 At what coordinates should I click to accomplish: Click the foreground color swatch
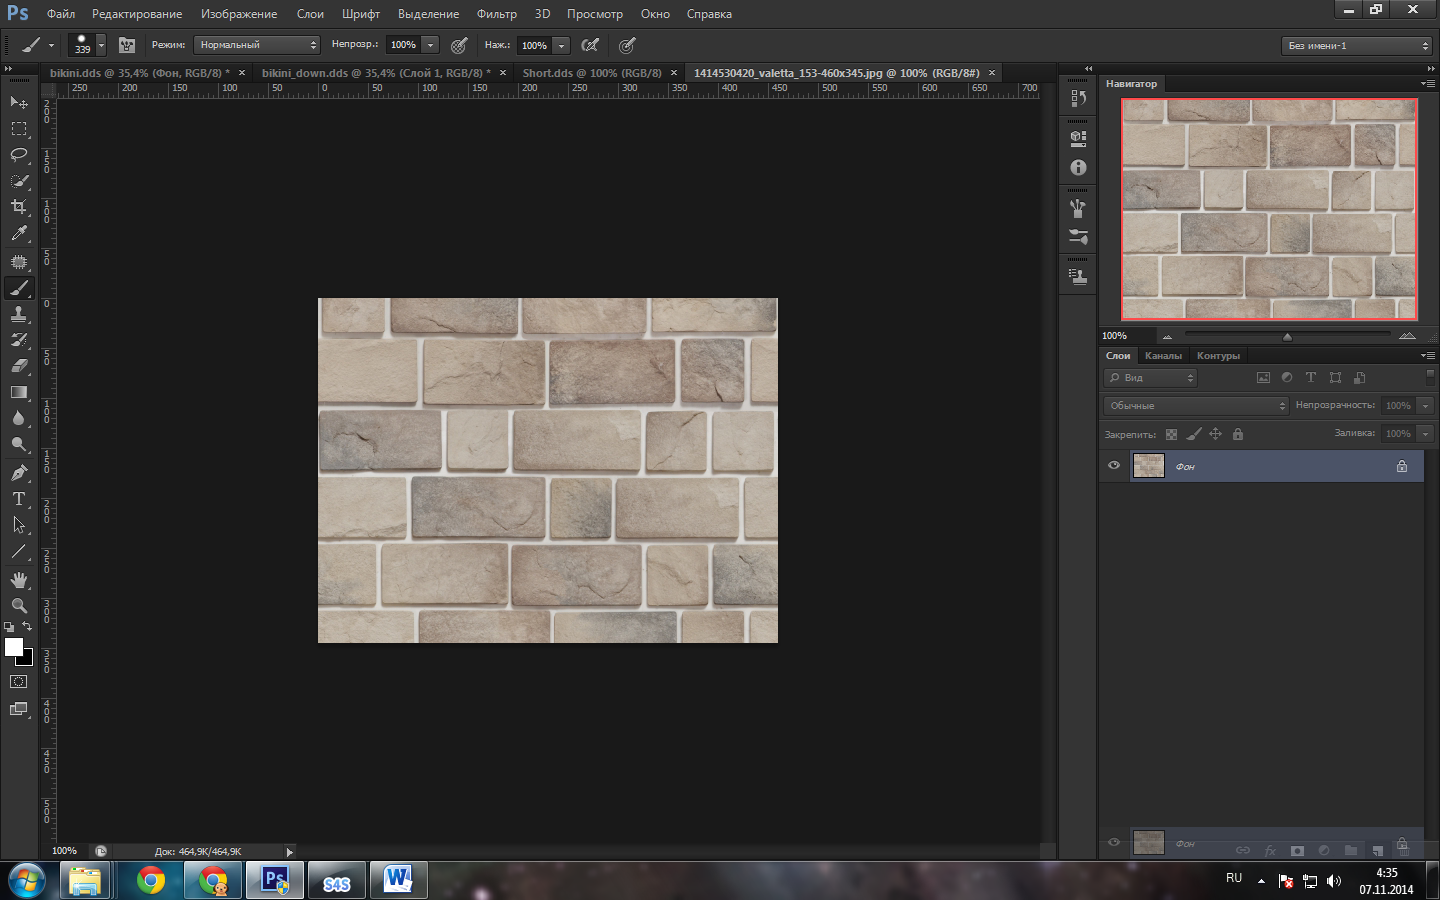14,647
